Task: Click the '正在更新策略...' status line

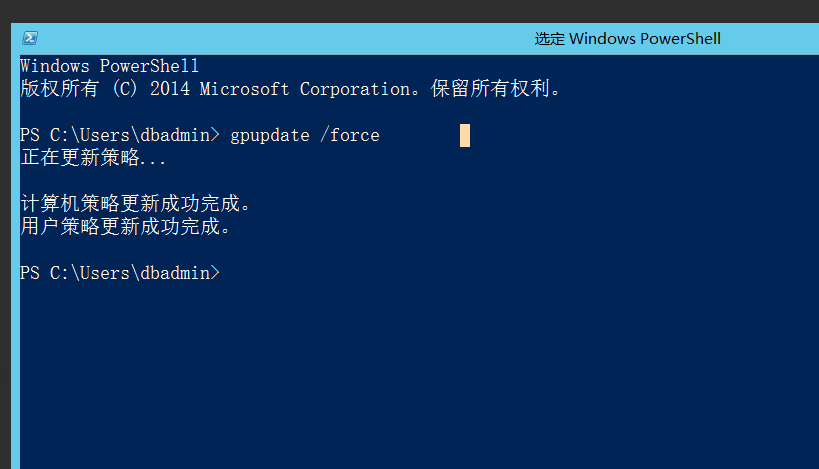Action: [x=93, y=158]
